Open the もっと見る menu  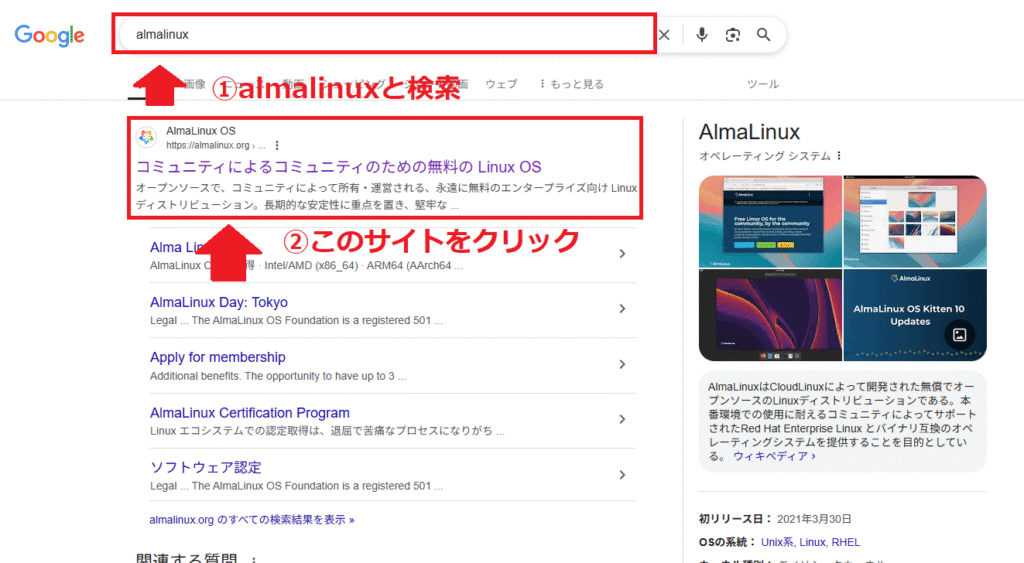[571, 84]
